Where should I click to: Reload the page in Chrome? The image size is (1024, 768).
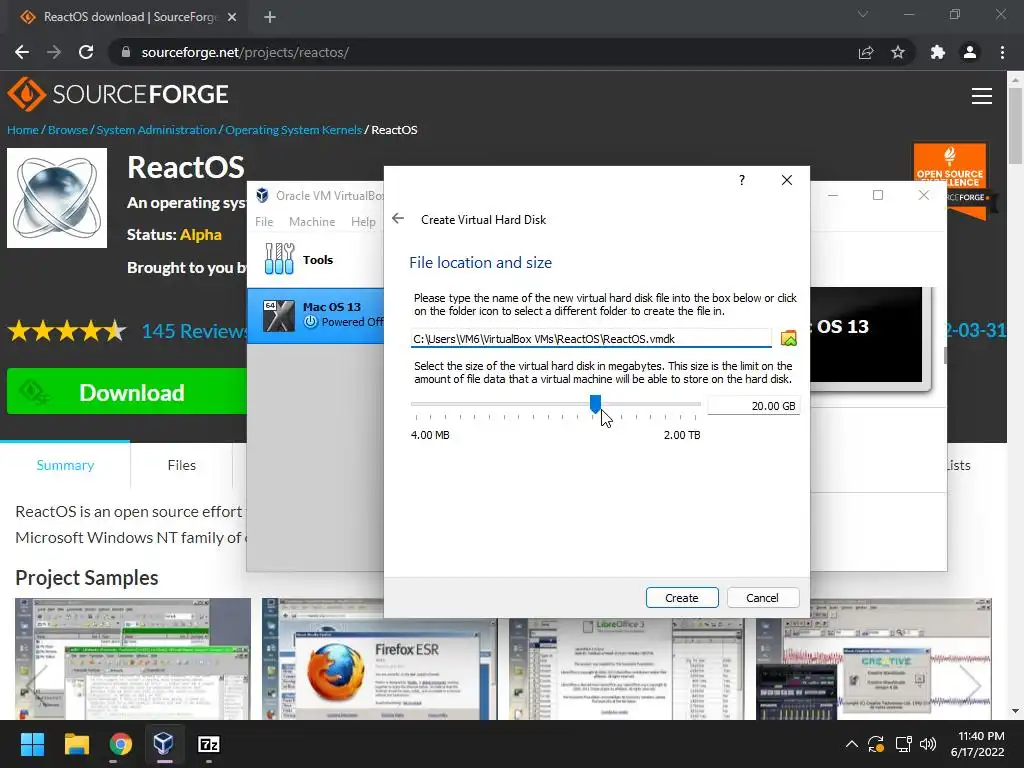[86, 52]
